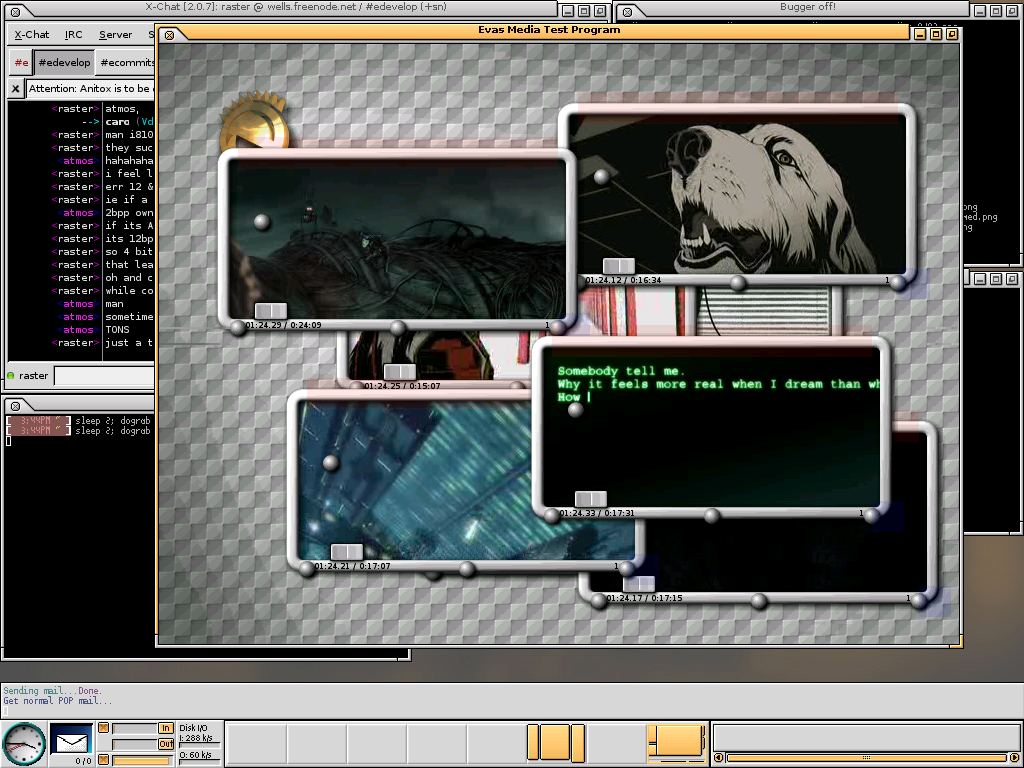Switch to the #edevelop channel tab
This screenshot has height=768, width=1024.
click(x=64, y=62)
